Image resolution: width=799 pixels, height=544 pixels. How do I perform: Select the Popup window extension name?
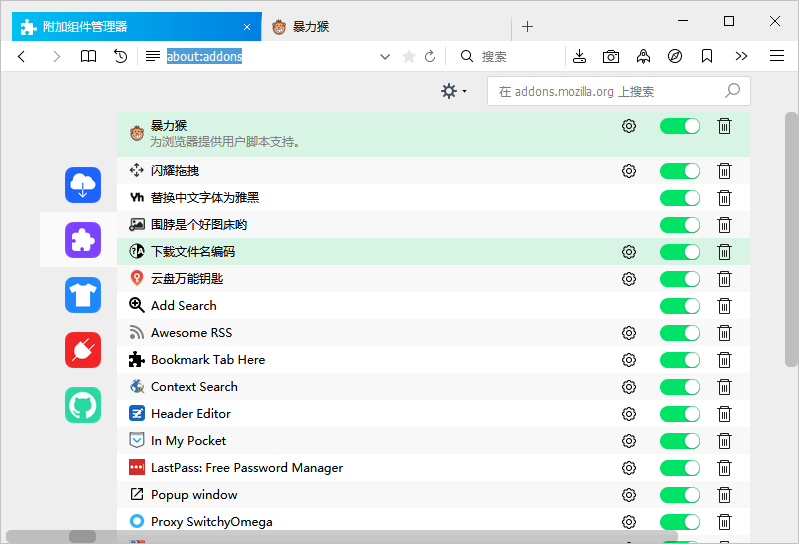194,495
